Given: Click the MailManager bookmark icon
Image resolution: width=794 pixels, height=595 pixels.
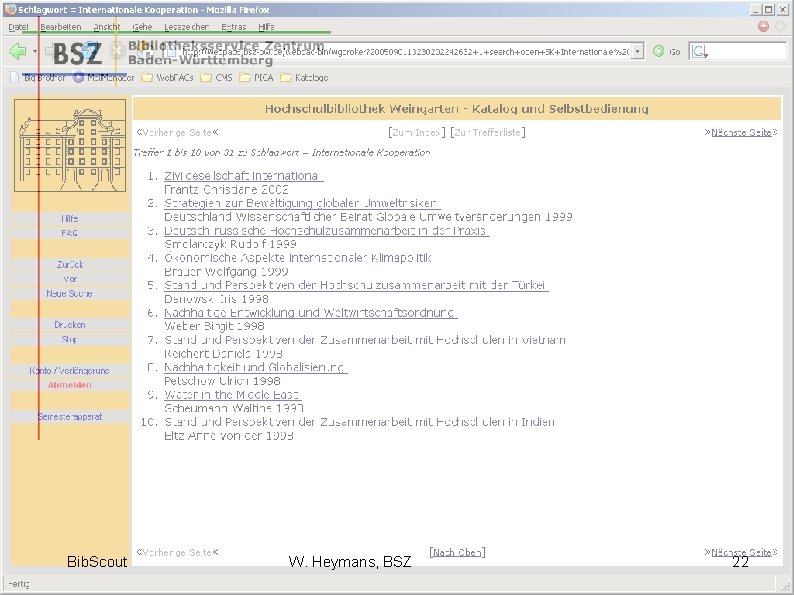Looking at the screenshot, I should [78, 77].
